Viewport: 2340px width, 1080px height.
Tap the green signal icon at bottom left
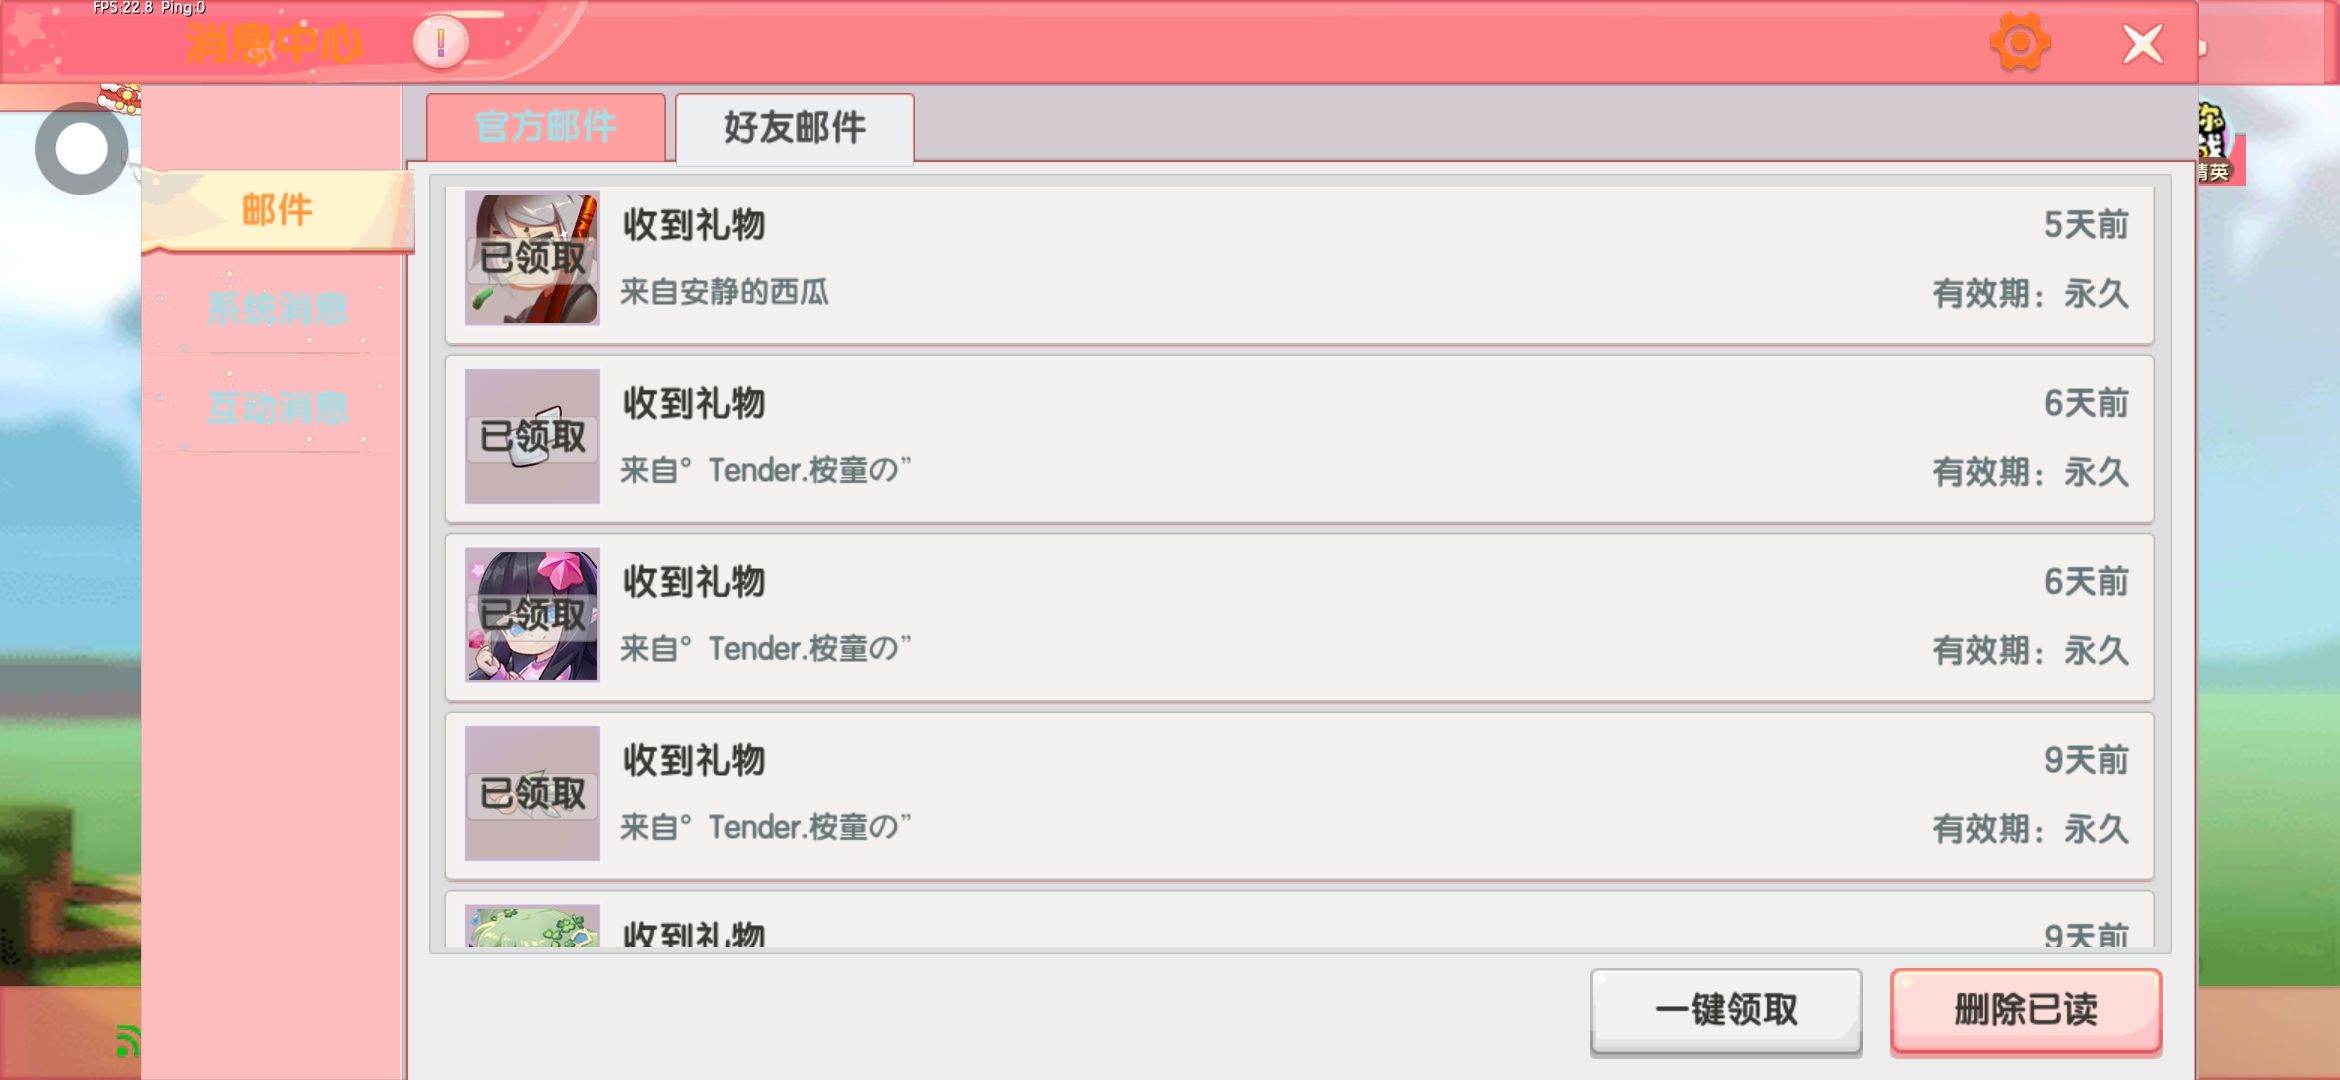click(x=127, y=1041)
